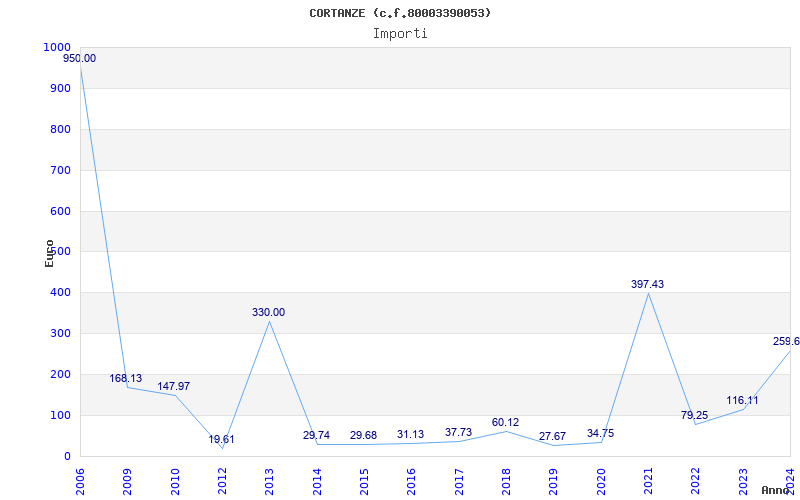Click the 2018 x-axis year label

(x=506, y=481)
